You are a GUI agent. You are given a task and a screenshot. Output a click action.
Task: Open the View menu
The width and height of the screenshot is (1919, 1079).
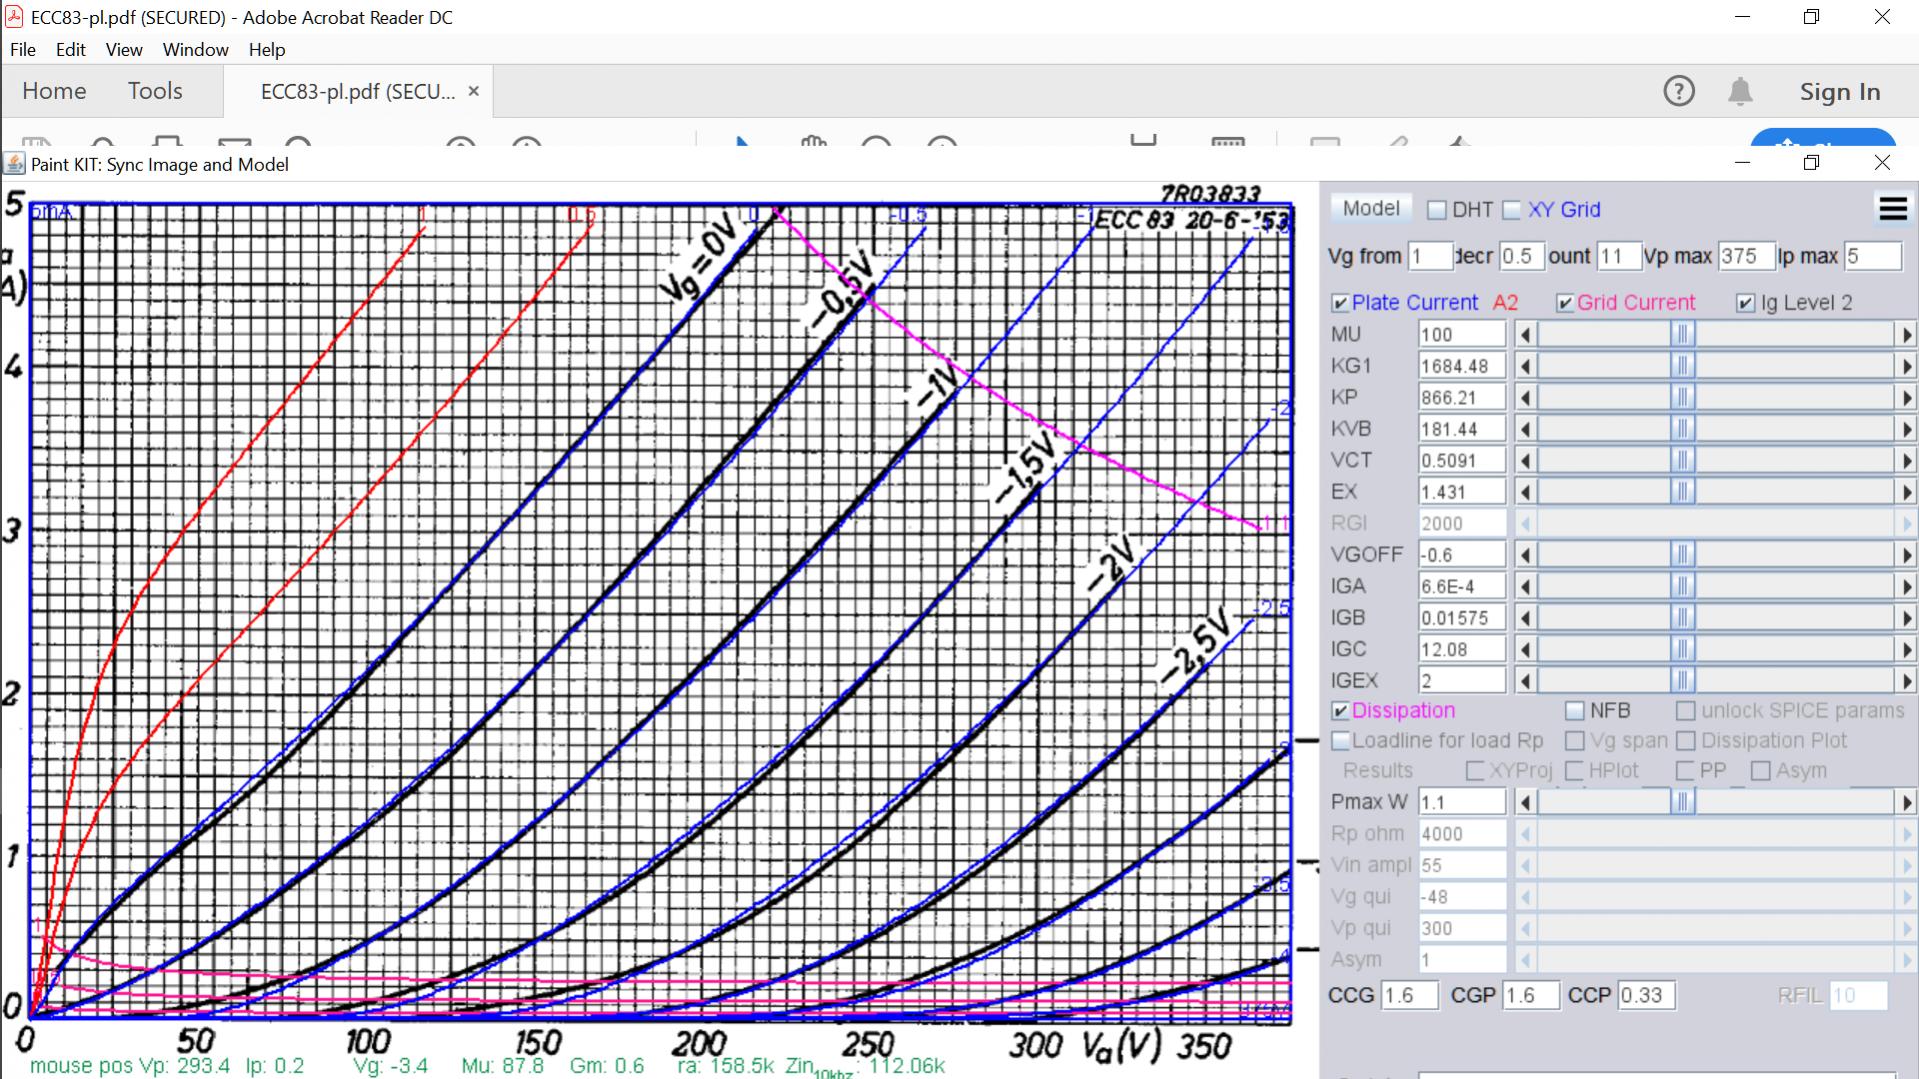pos(124,49)
